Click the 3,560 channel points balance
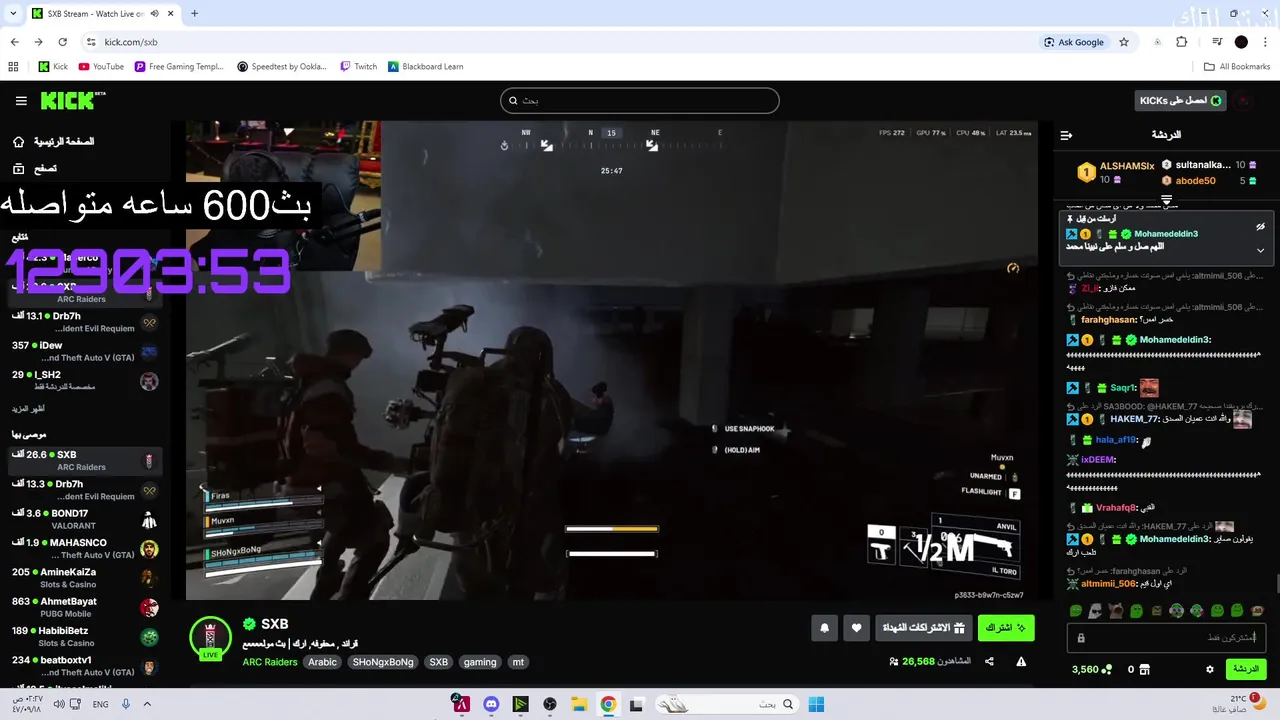1280x720 pixels. (1092, 669)
